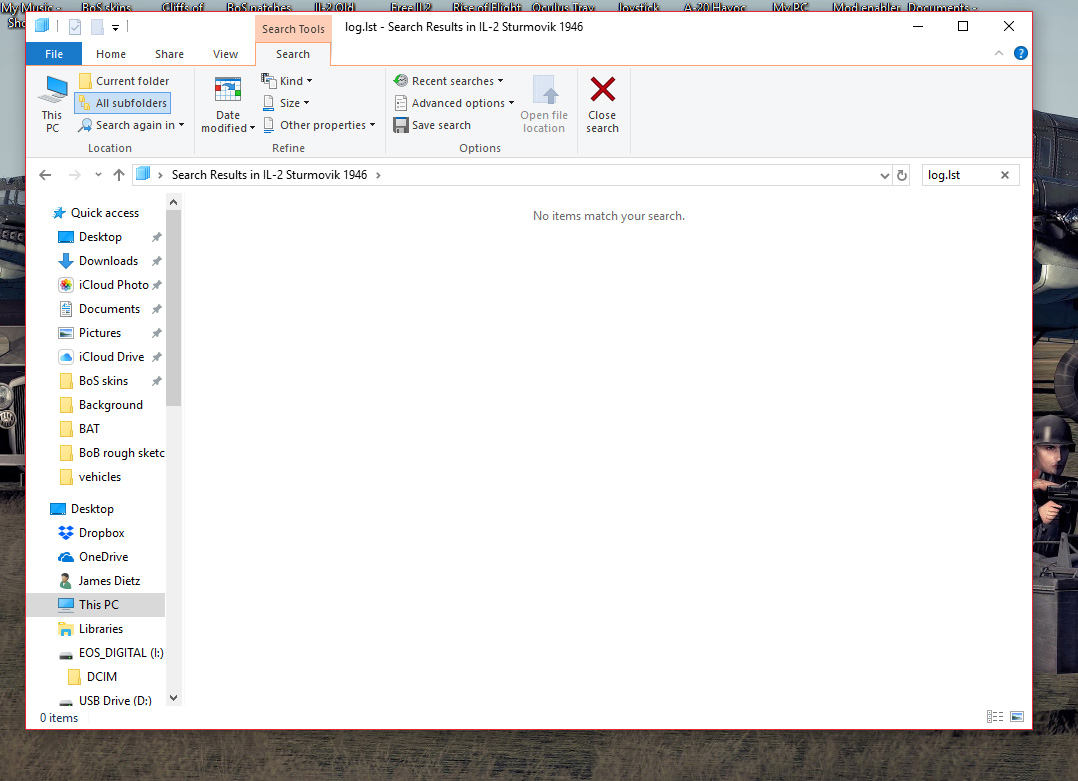Open BoS skins folder in sidebar
1078x781 pixels.
103,382
